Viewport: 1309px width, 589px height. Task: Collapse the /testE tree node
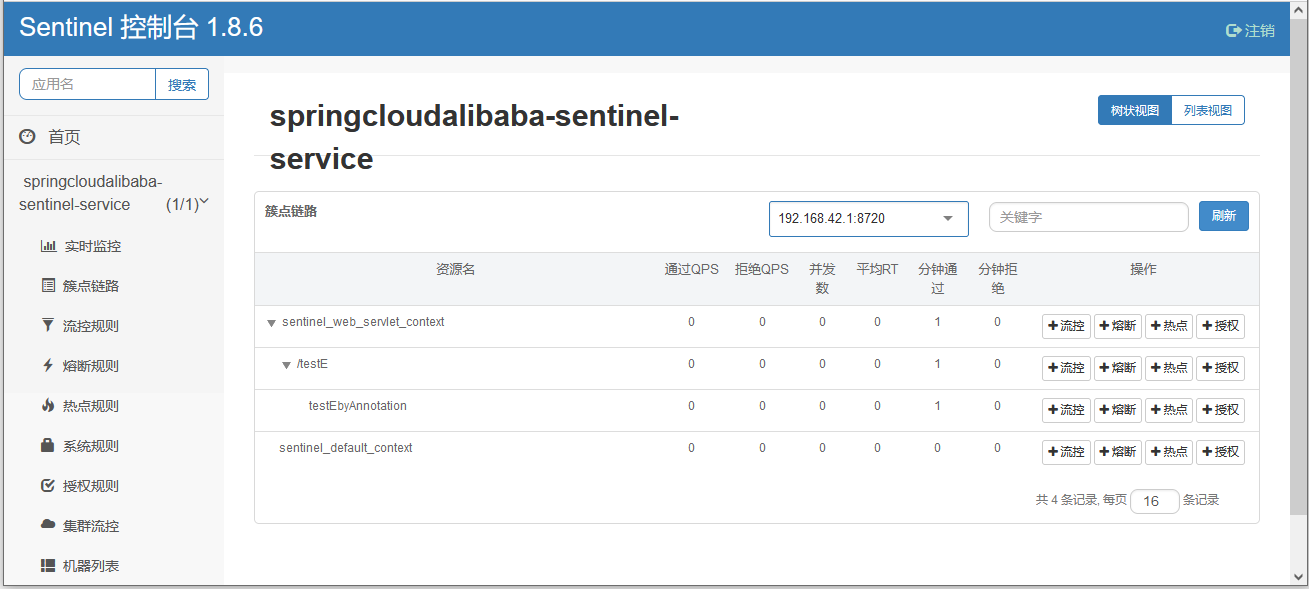286,365
